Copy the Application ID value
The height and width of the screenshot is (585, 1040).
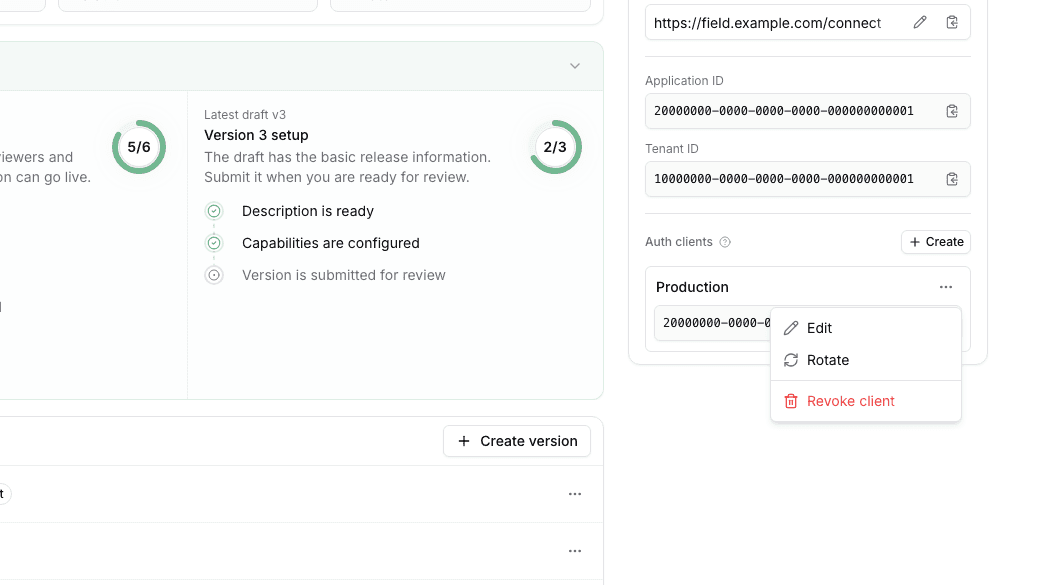click(x=952, y=111)
